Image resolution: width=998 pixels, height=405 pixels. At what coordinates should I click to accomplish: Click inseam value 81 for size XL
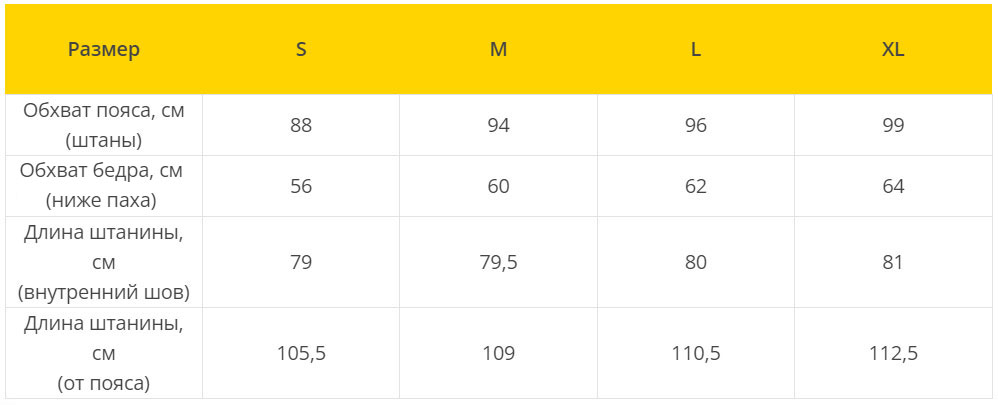coord(893,262)
